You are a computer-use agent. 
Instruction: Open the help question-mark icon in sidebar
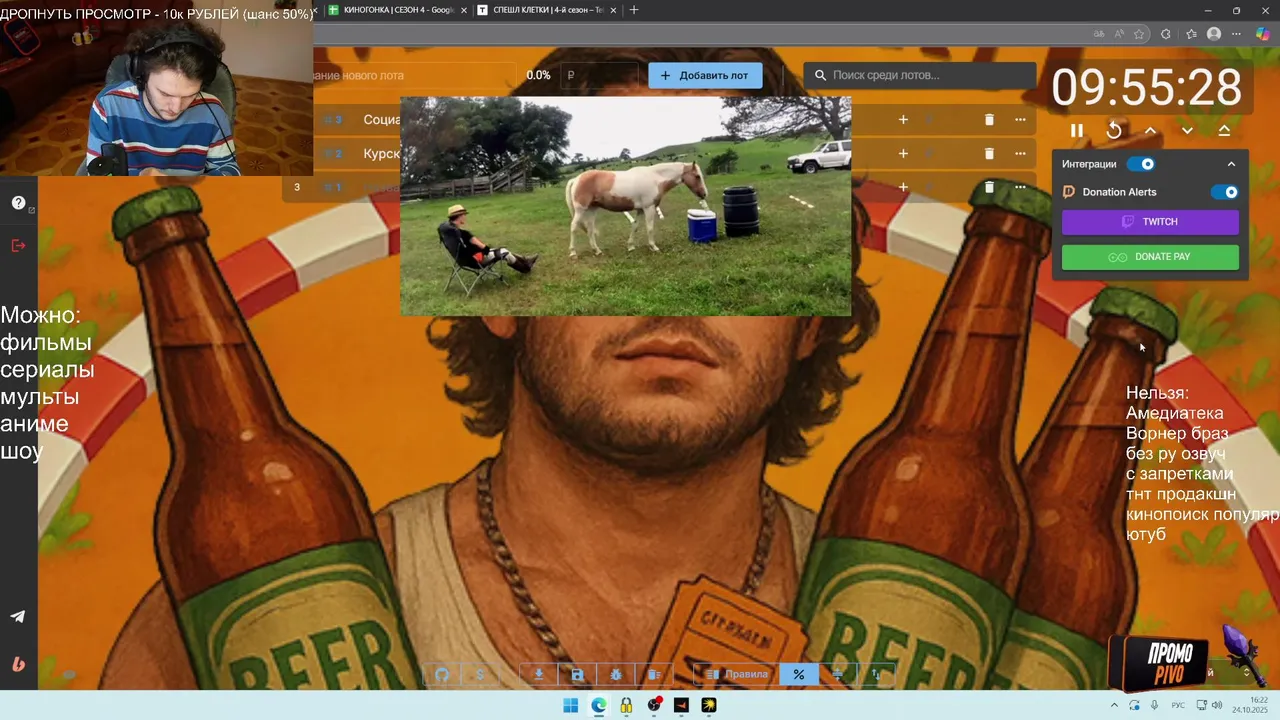point(18,203)
